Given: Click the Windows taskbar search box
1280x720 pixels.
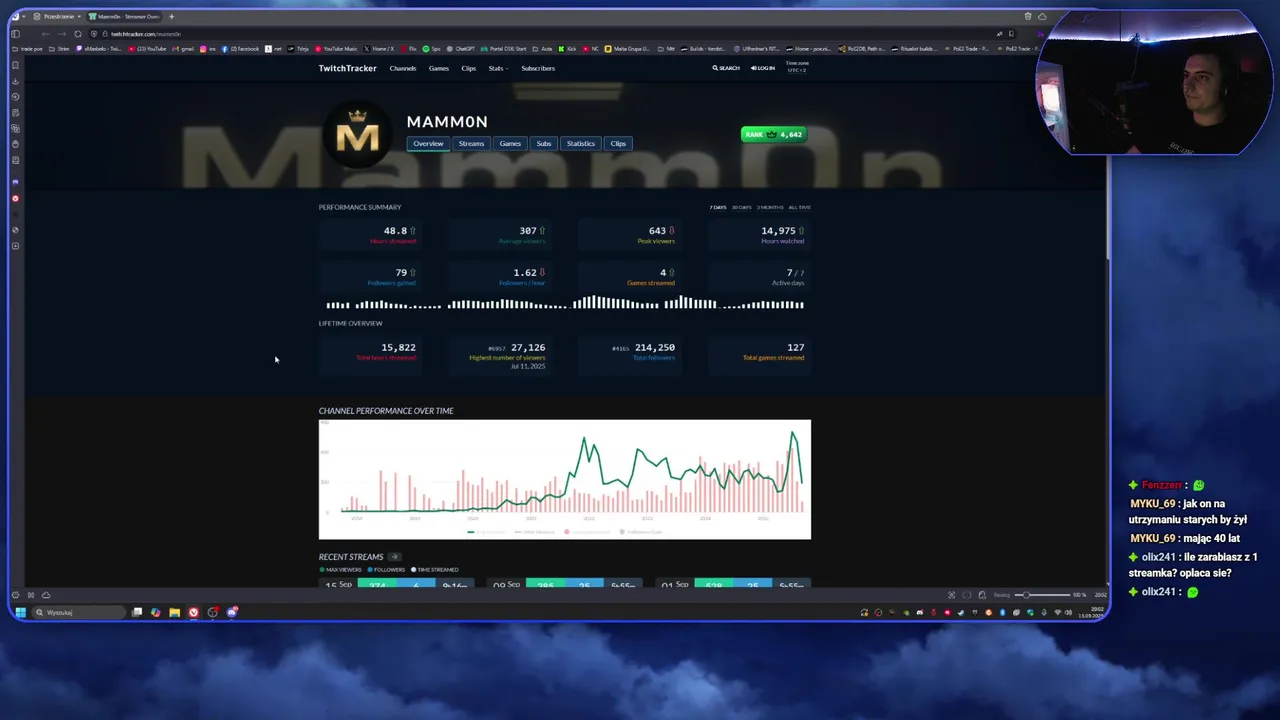Looking at the screenshot, I should [79, 612].
